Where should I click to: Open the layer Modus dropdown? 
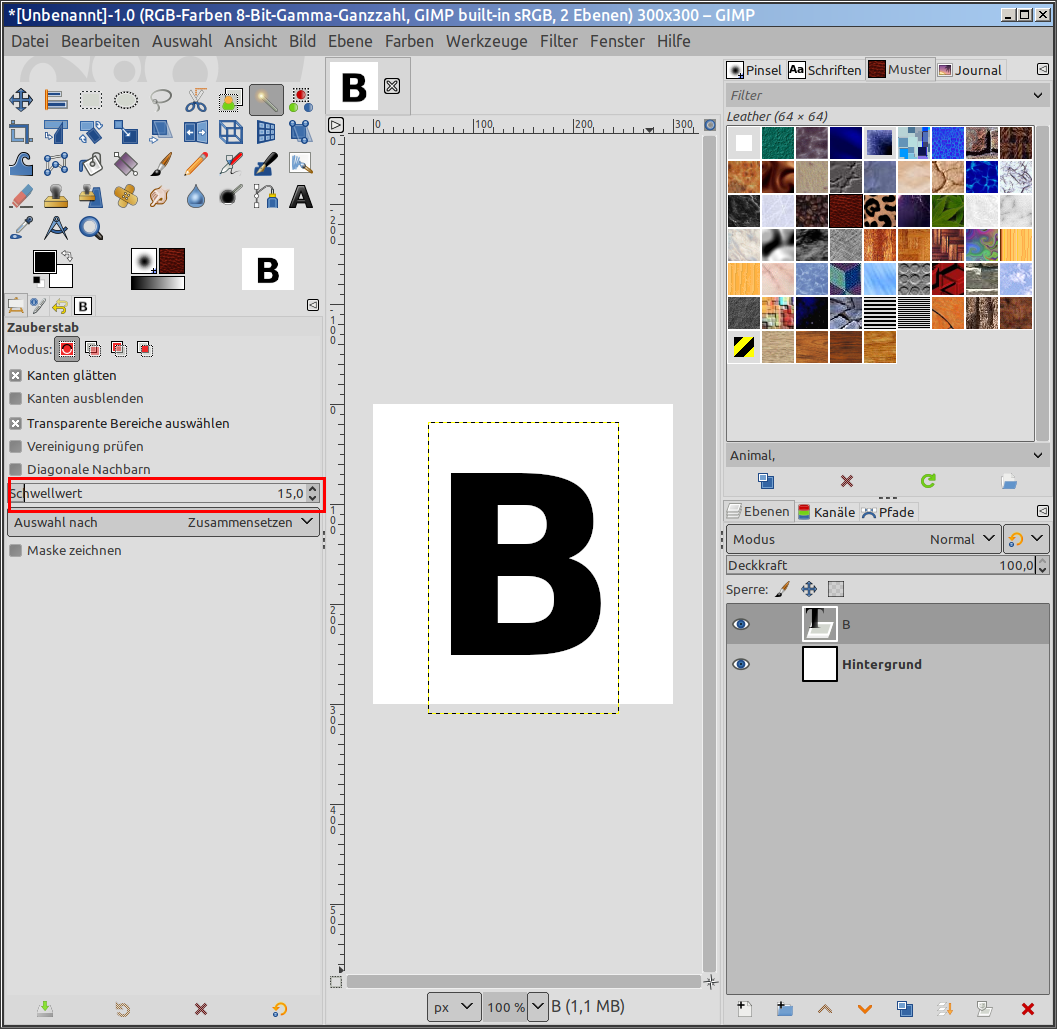pyautogui.click(x=863, y=539)
